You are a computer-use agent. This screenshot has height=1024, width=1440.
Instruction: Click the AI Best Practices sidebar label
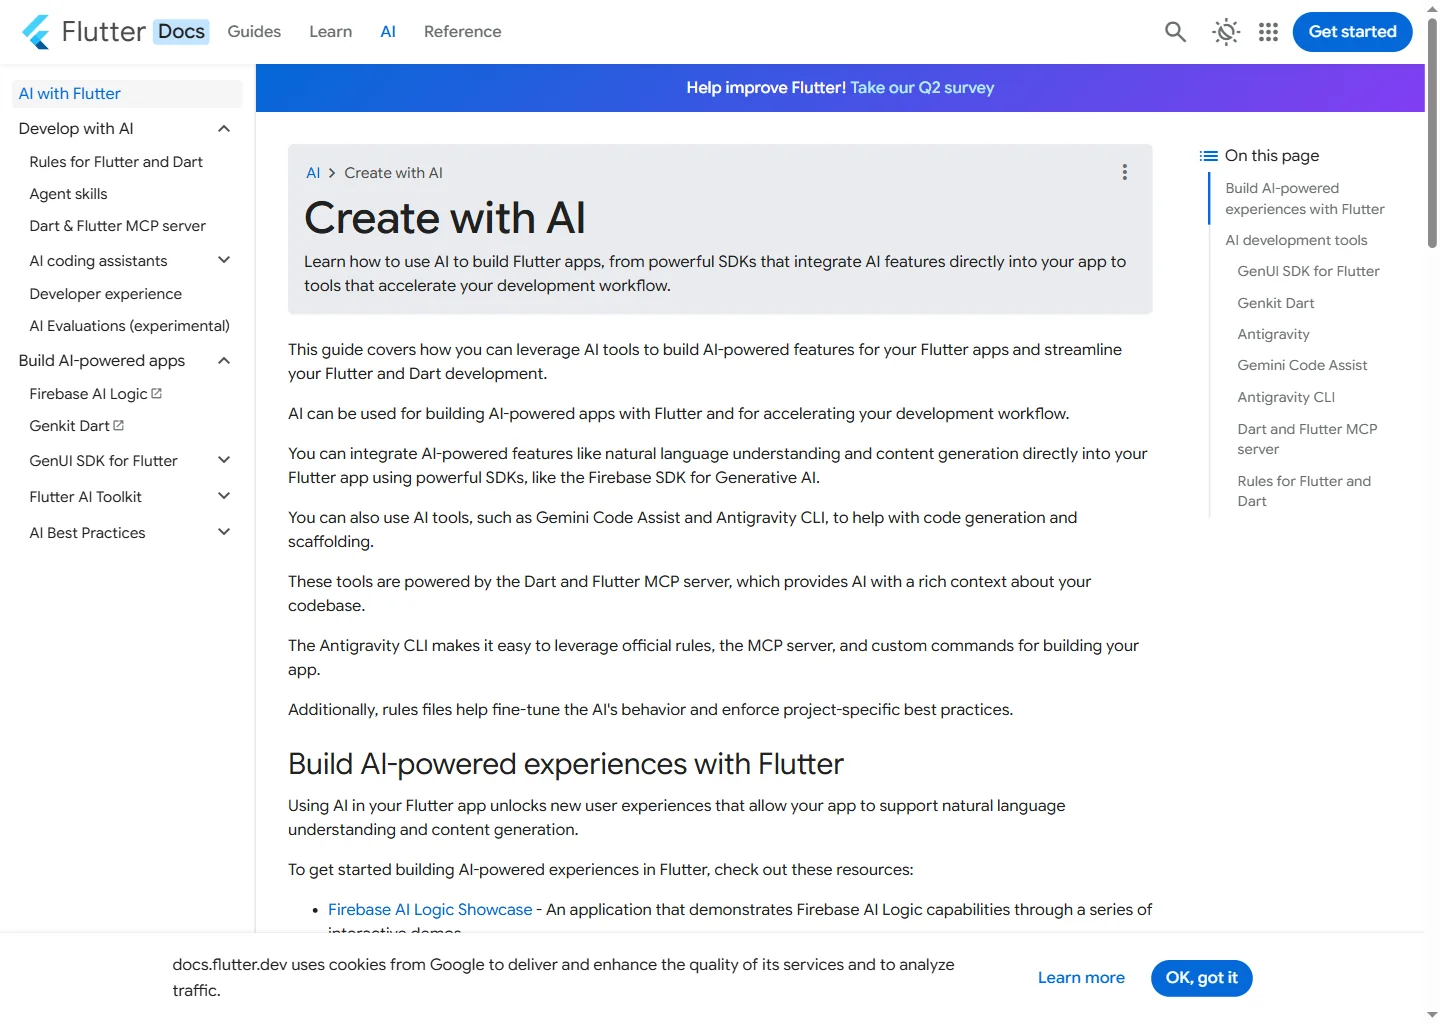click(87, 533)
